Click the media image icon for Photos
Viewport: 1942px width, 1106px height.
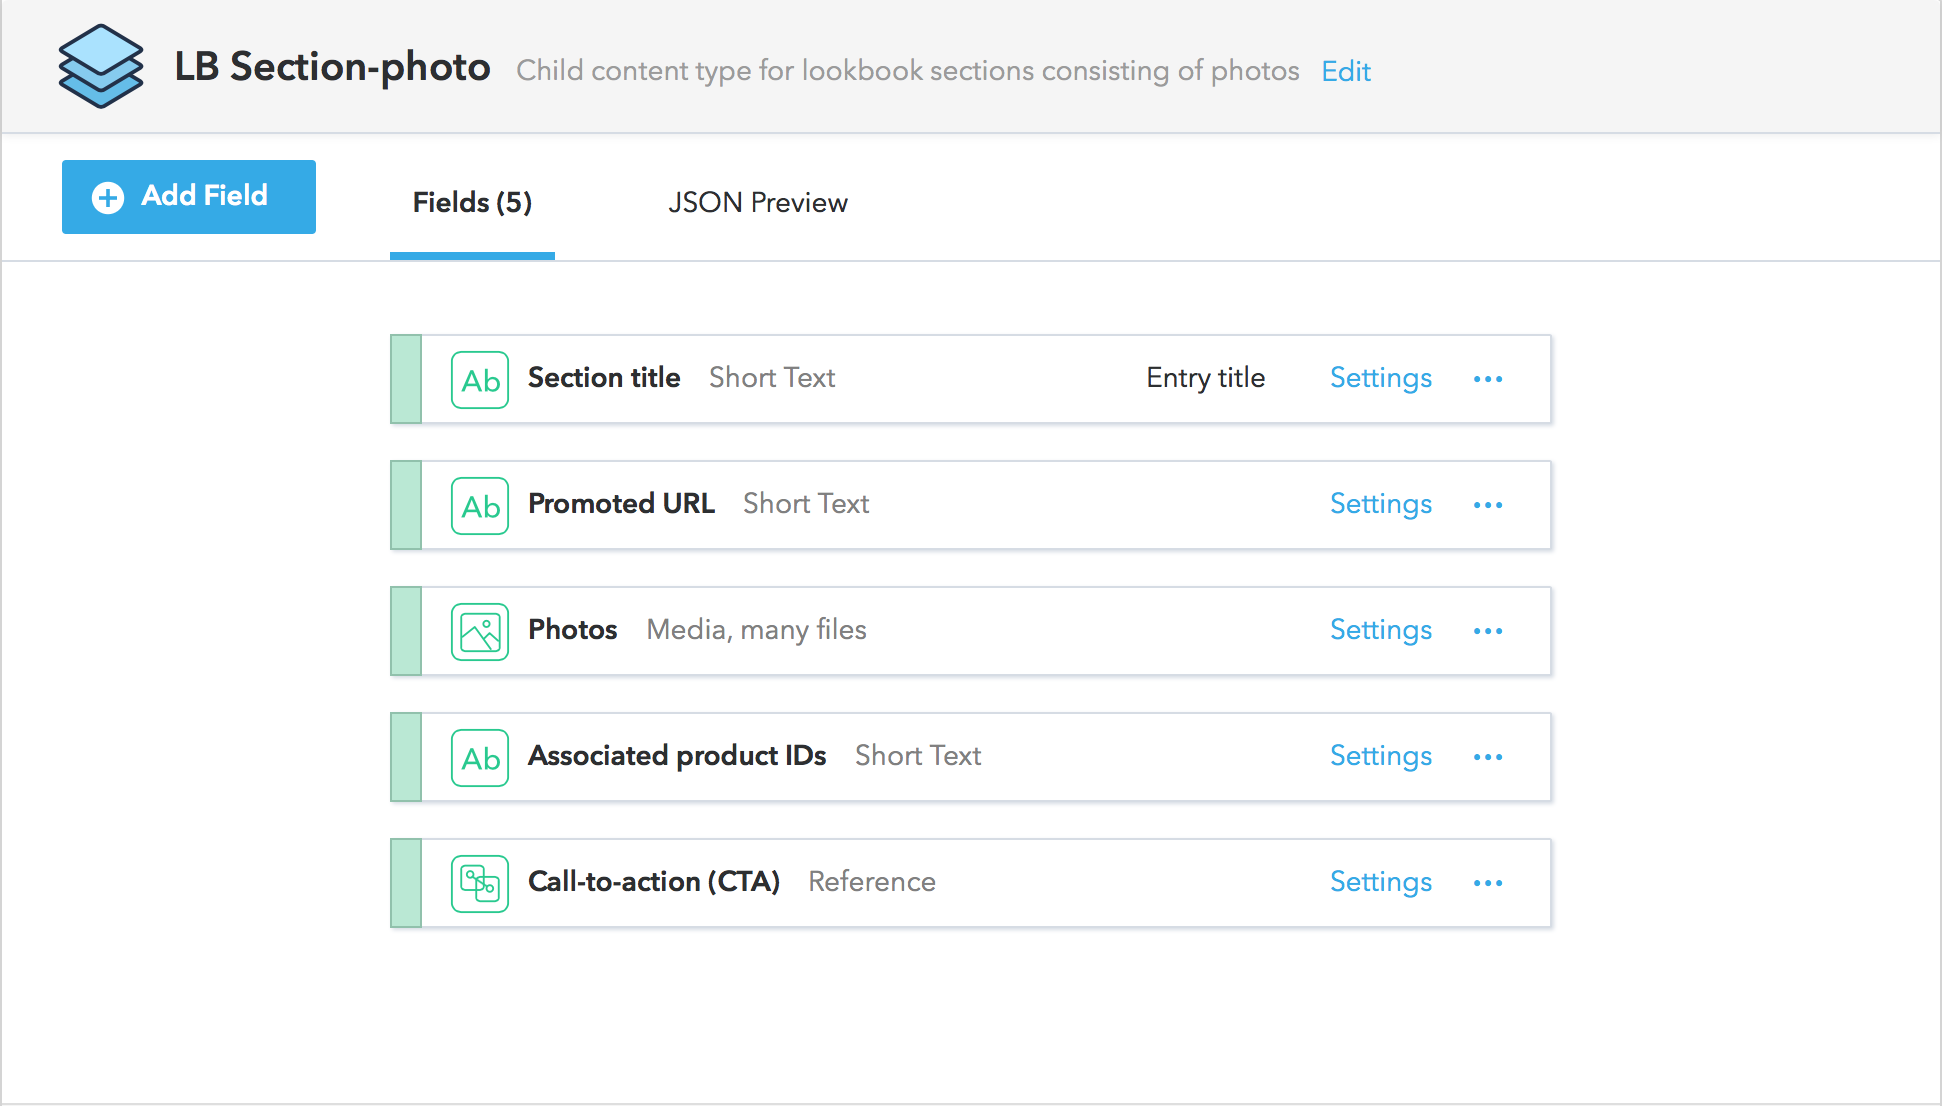[x=480, y=632]
